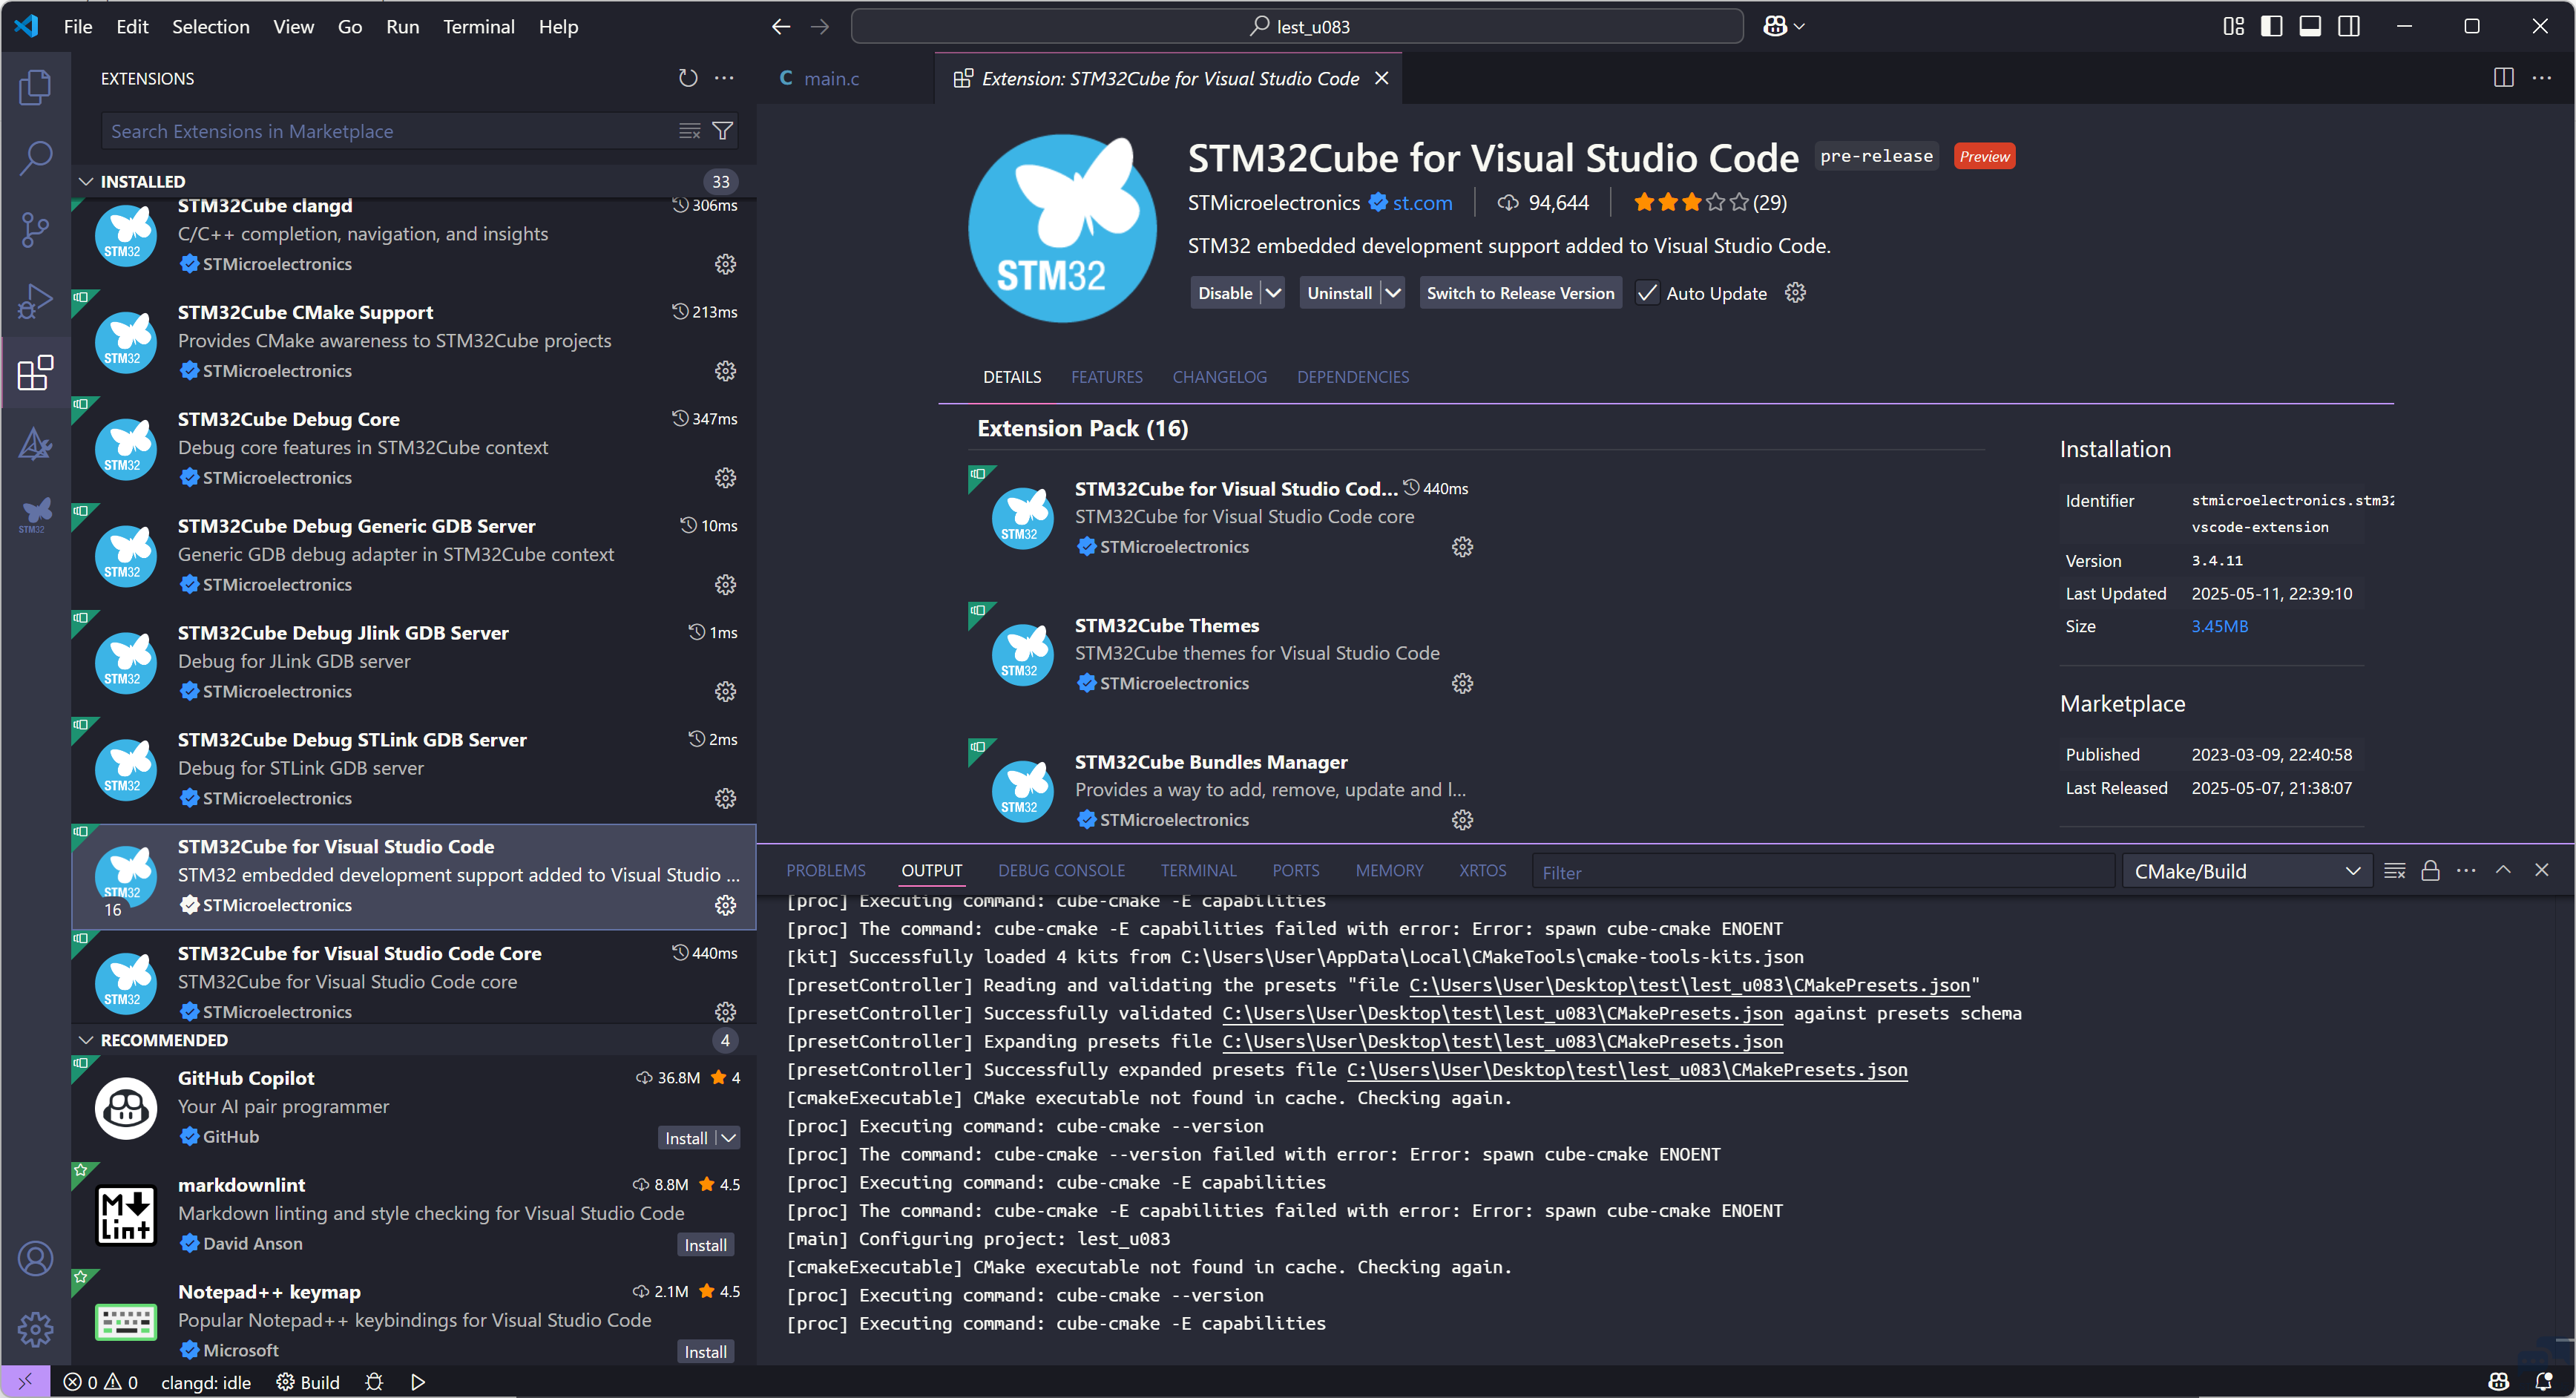Click the Build button in status bar

pyautogui.click(x=309, y=1382)
